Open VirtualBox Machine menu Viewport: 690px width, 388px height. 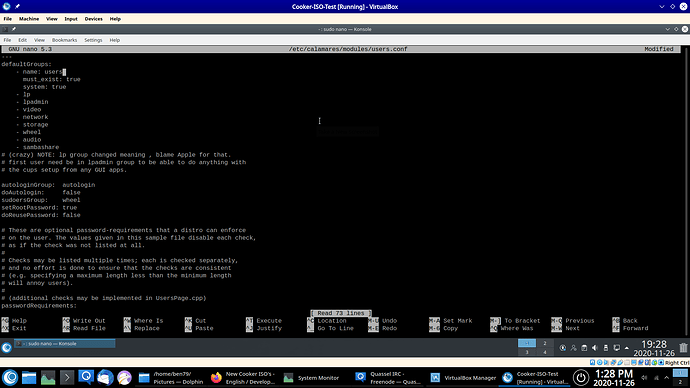(x=29, y=19)
